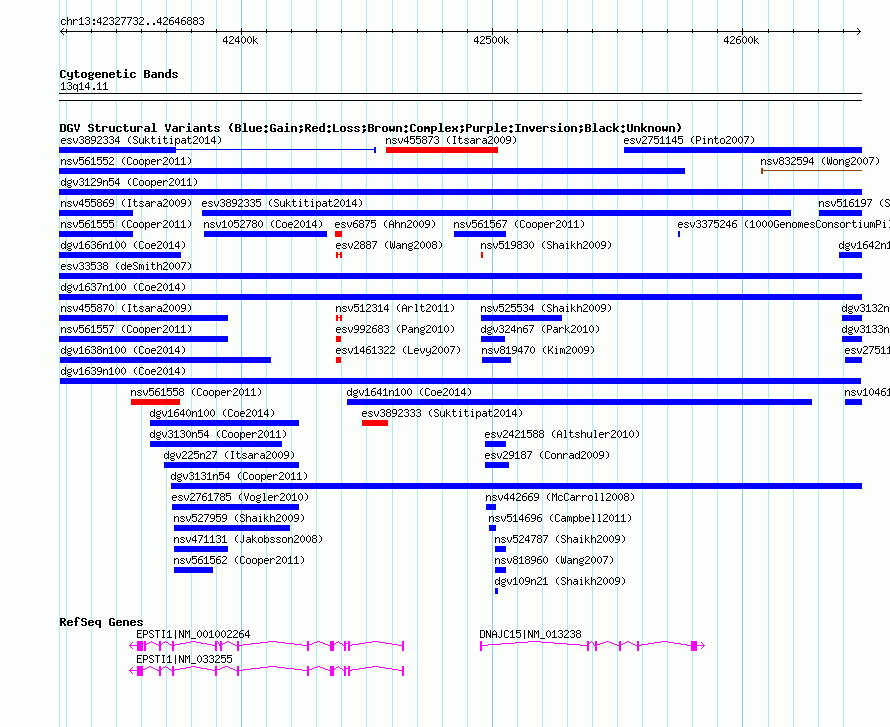Screen dimensions: 890x727
Task: Click dgv1638n100 (Coe2014) label
Action: tap(123, 350)
